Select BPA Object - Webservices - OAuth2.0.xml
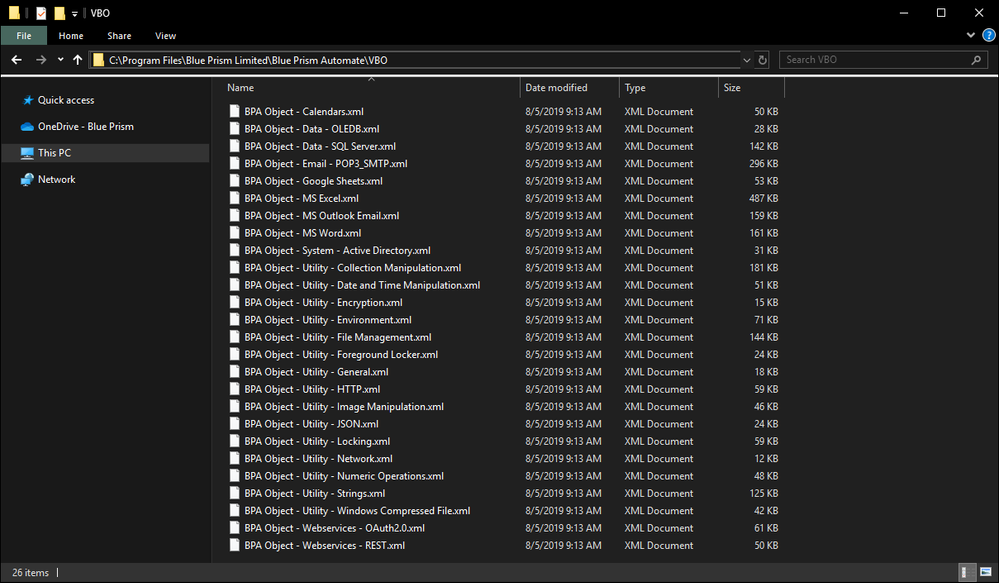The image size is (999, 583). tap(334, 528)
